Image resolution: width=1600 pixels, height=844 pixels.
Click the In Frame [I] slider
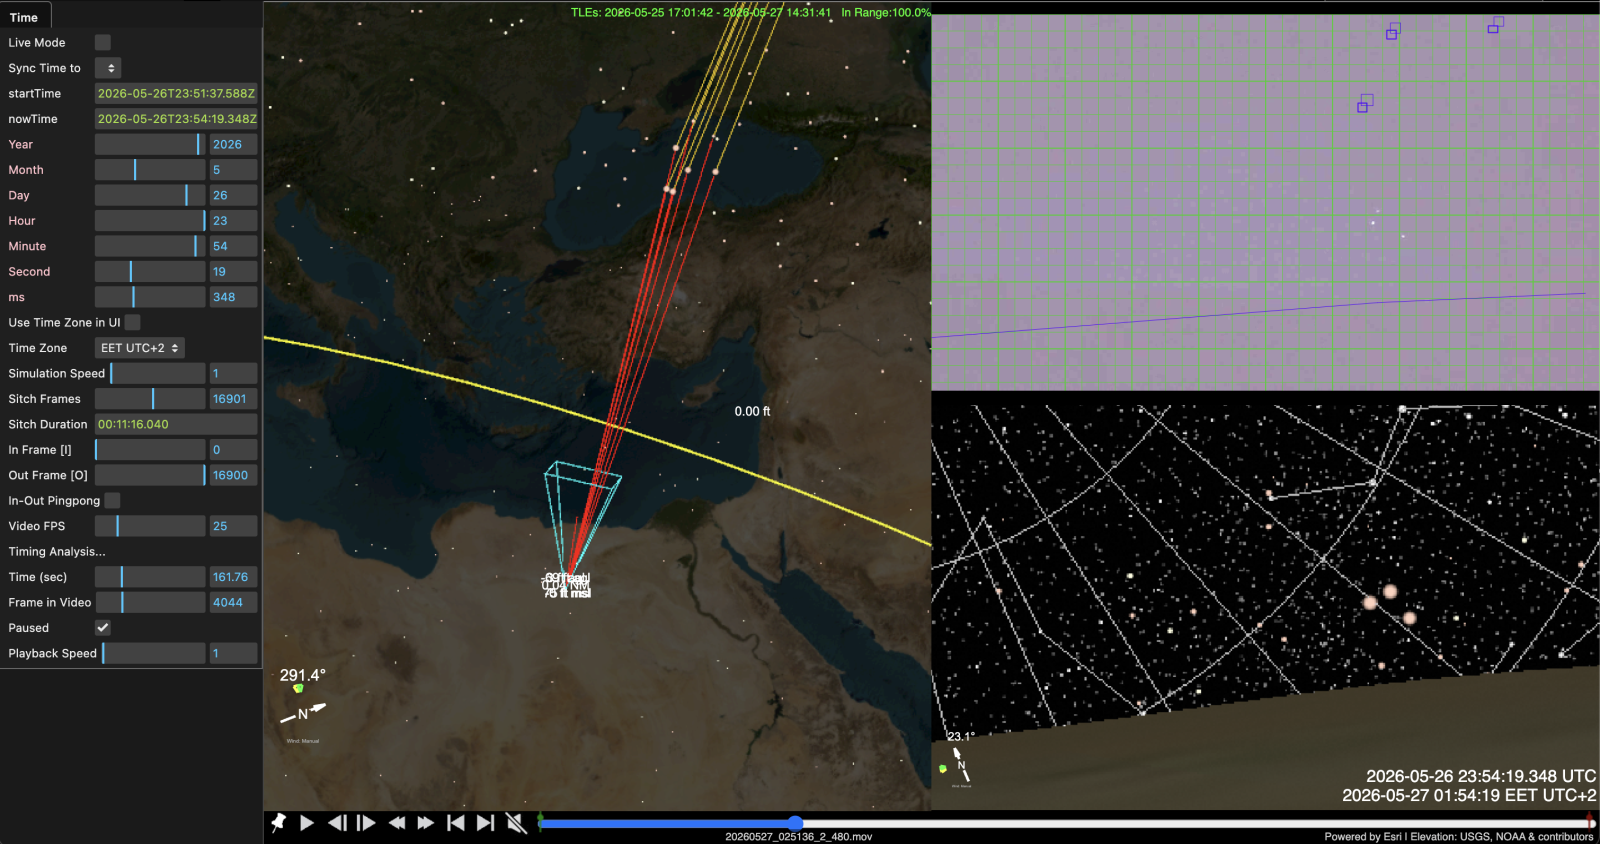coord(150,450)
